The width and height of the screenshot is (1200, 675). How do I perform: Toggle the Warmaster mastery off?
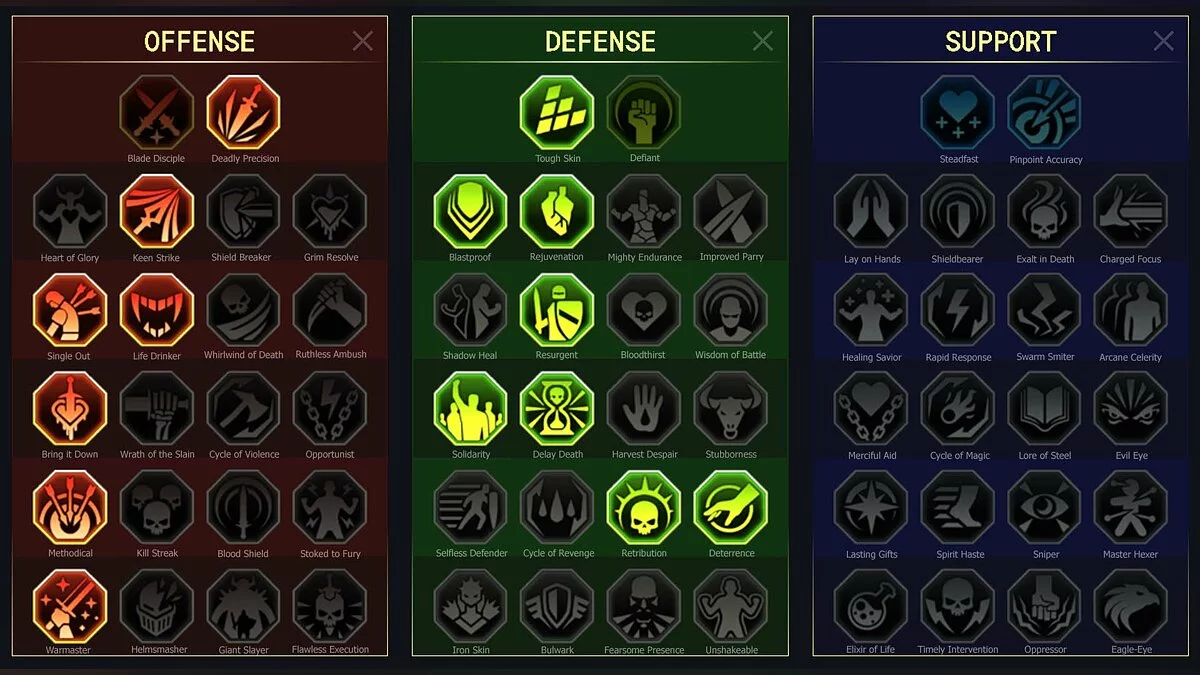[70, 606]
